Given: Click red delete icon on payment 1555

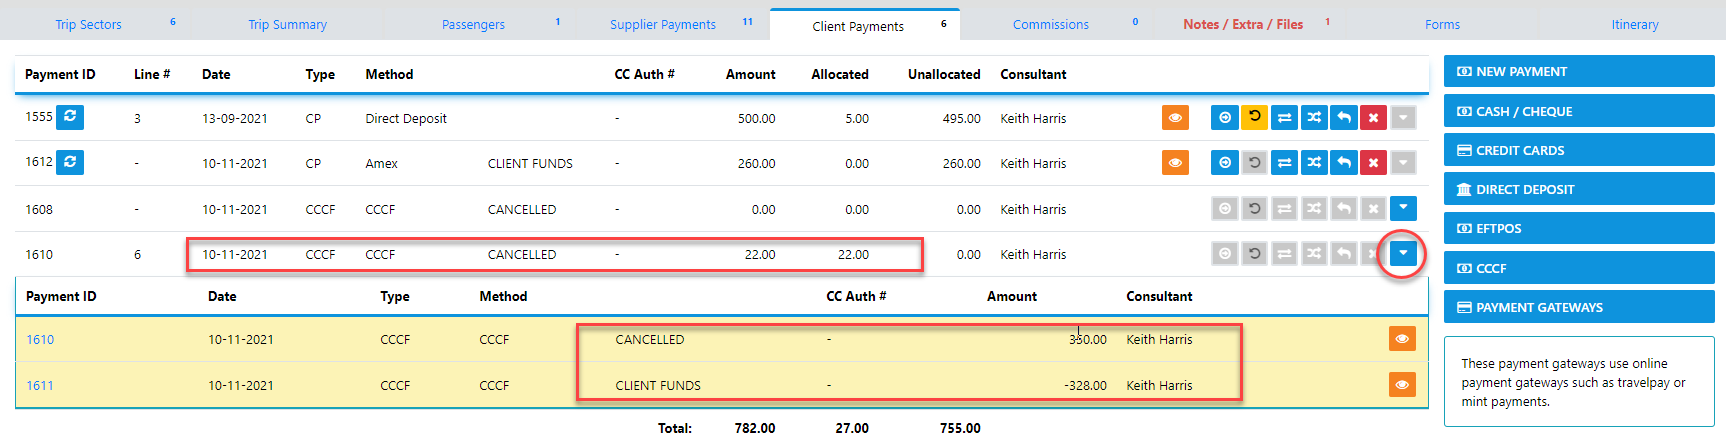Looking at the screenshot, I should [x=1373, y=118].
